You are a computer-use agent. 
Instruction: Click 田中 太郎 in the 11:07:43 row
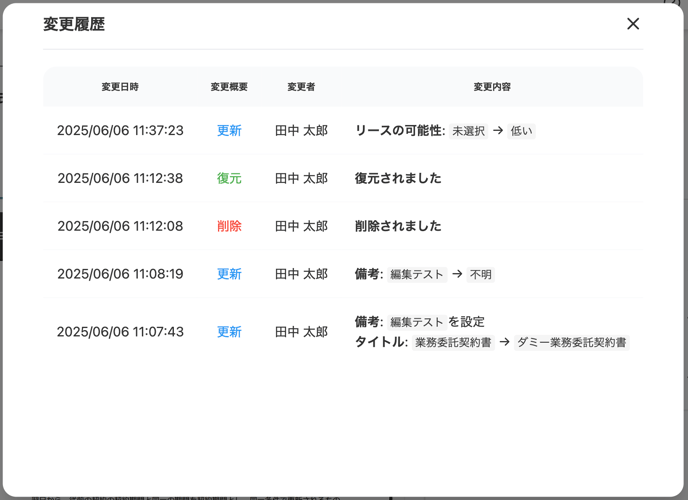pyautogui.click(x=301, y=332)
